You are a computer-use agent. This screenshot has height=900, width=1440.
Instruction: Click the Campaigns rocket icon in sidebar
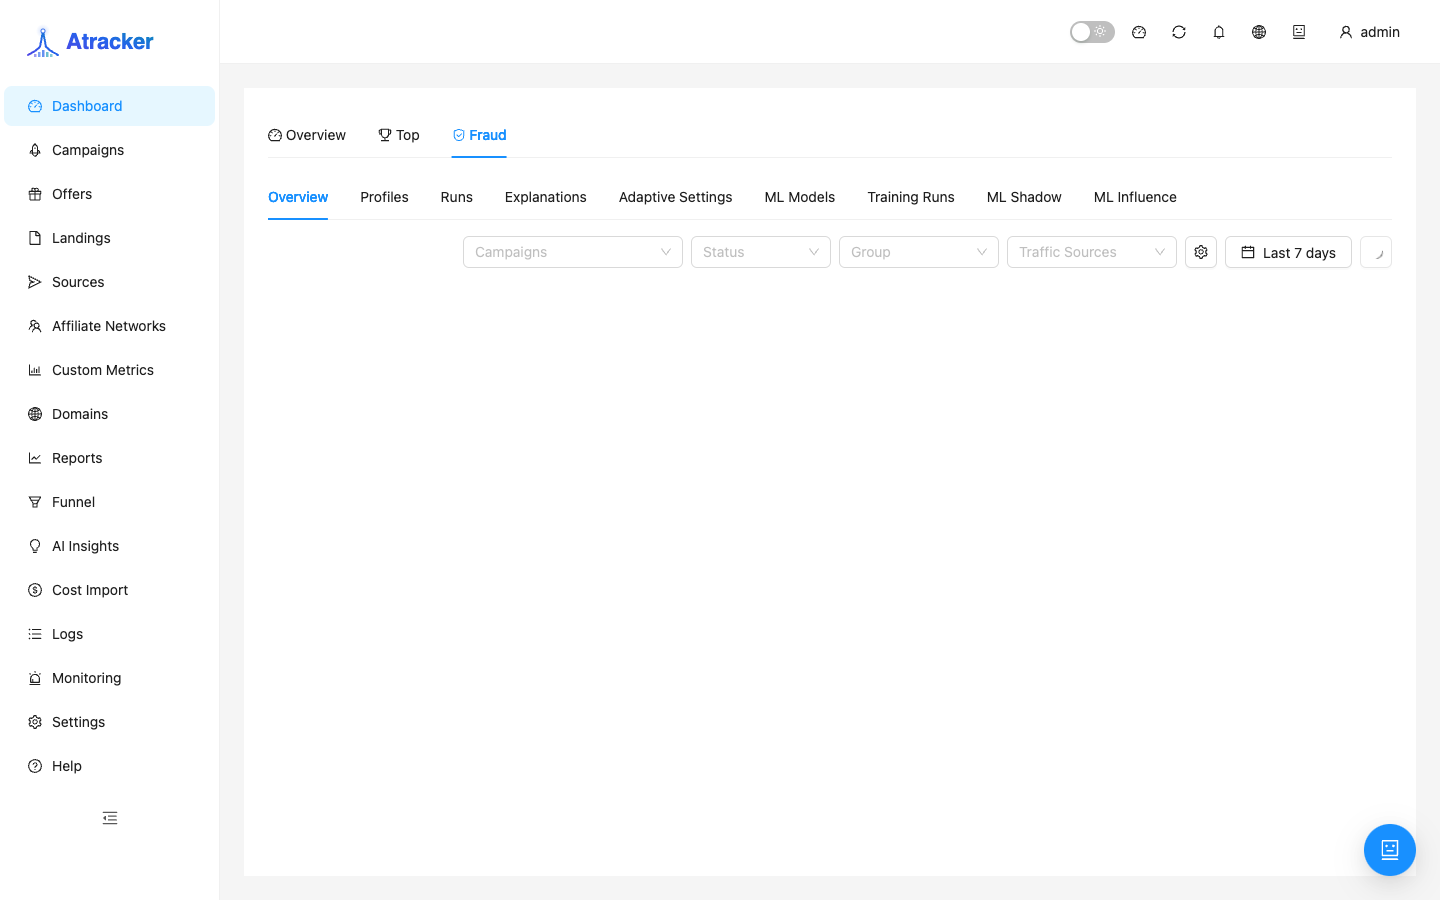point(35,150)
